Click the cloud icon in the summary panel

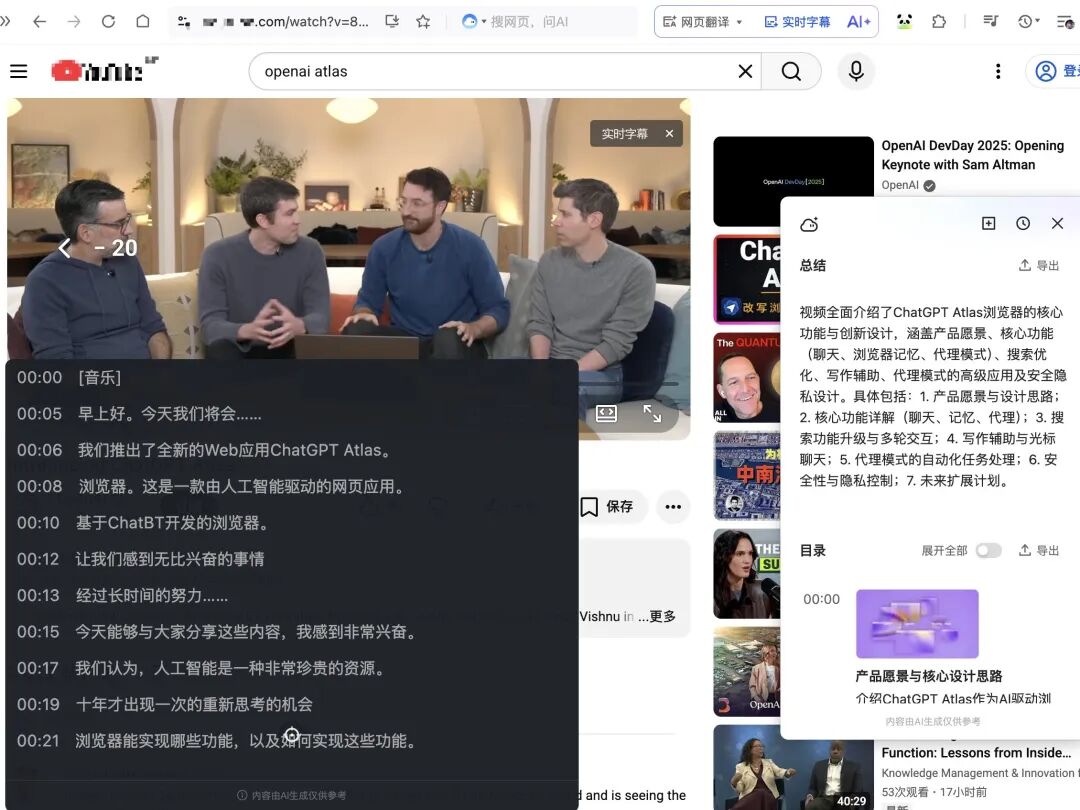click(x=810, y=225)
